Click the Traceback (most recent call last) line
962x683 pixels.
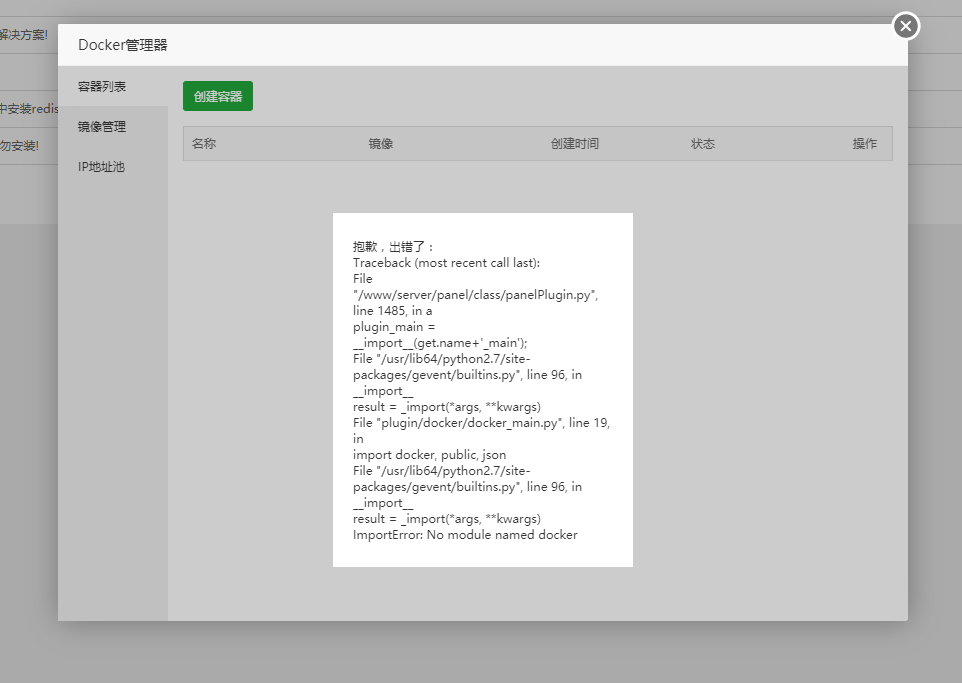pos(446,263)
